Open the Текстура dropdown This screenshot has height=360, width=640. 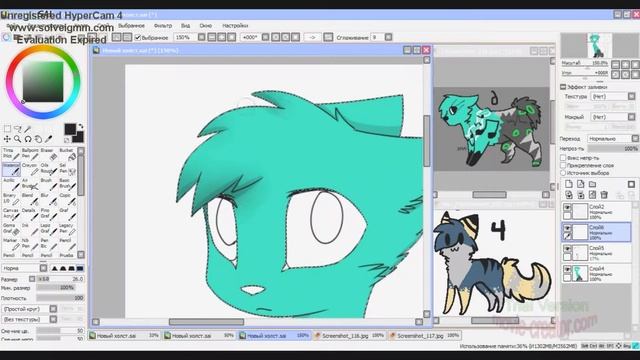(613, 96)
